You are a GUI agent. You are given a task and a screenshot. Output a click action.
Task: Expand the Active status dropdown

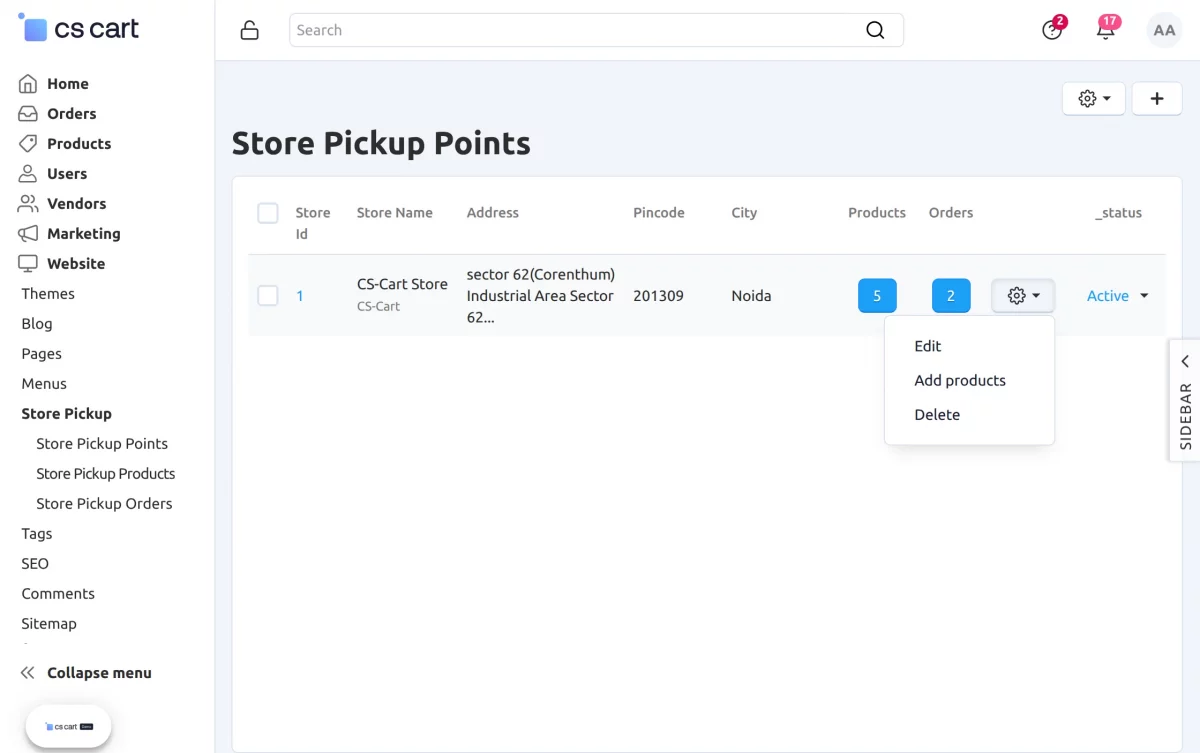pyautogui.click(x=1118, y=296)
